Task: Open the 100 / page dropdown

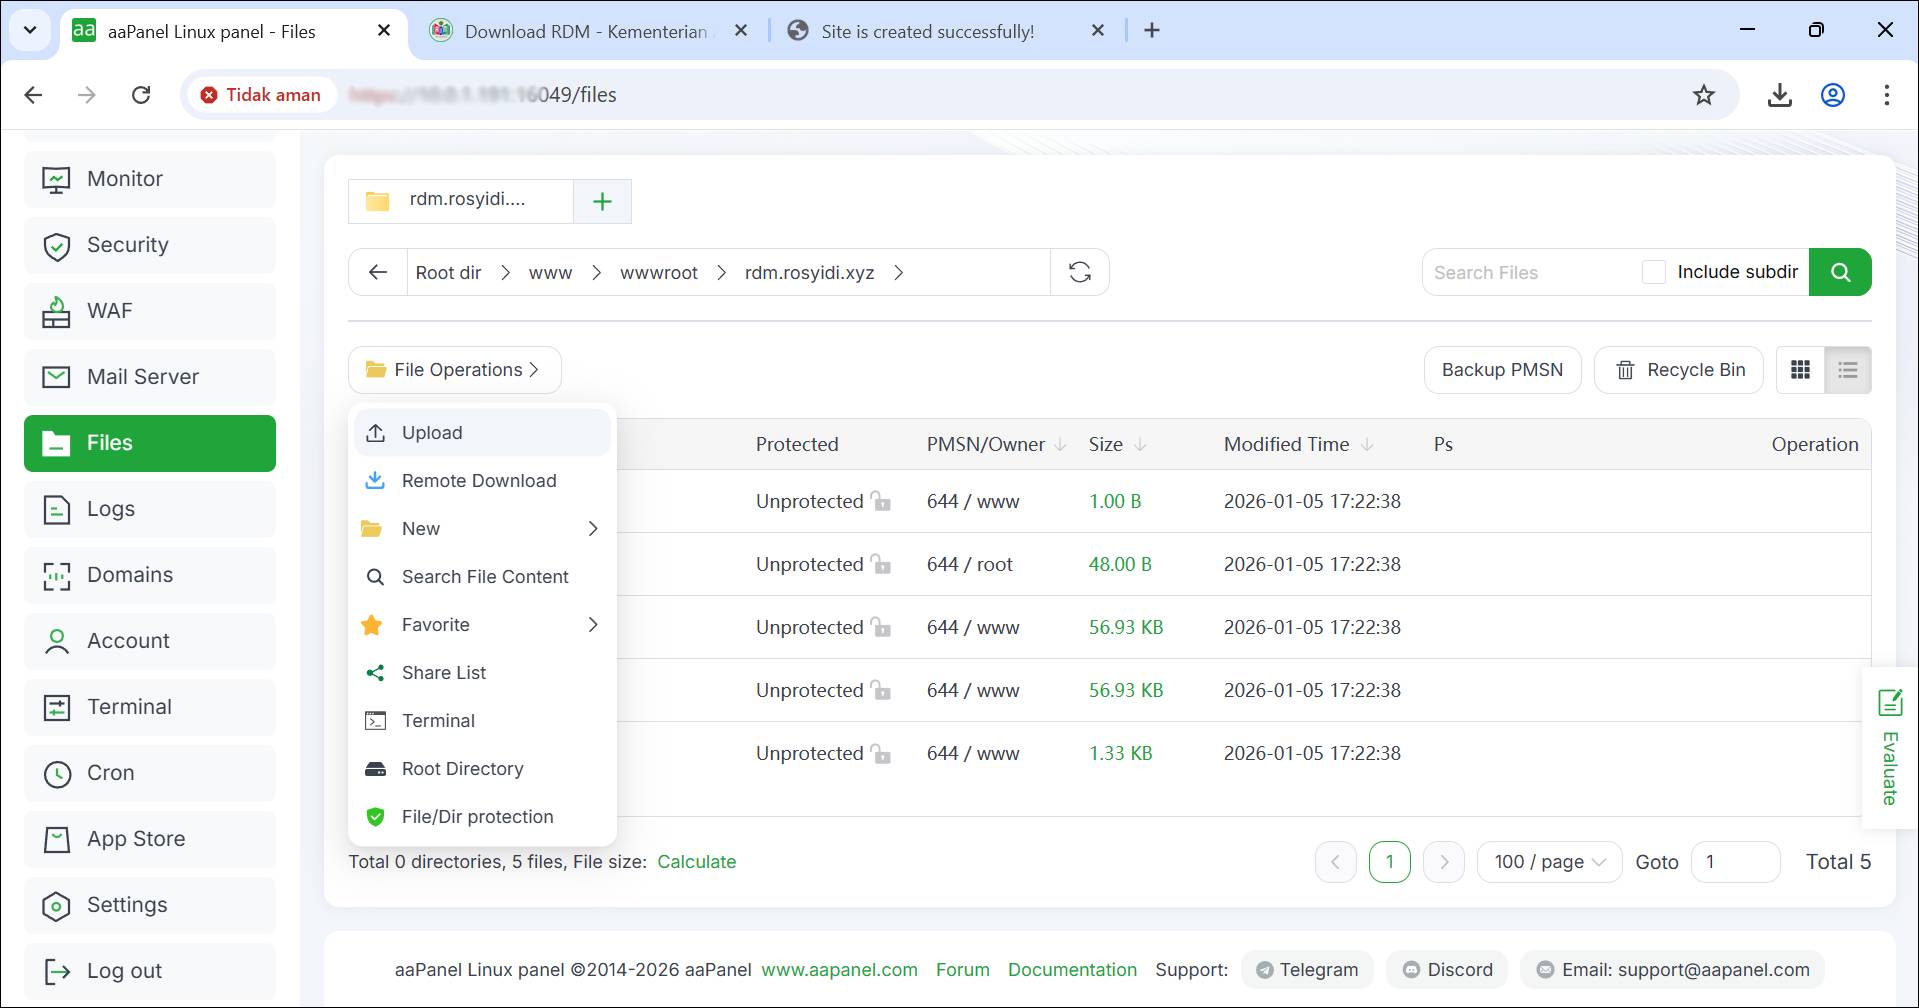Action: point(1549,862)
